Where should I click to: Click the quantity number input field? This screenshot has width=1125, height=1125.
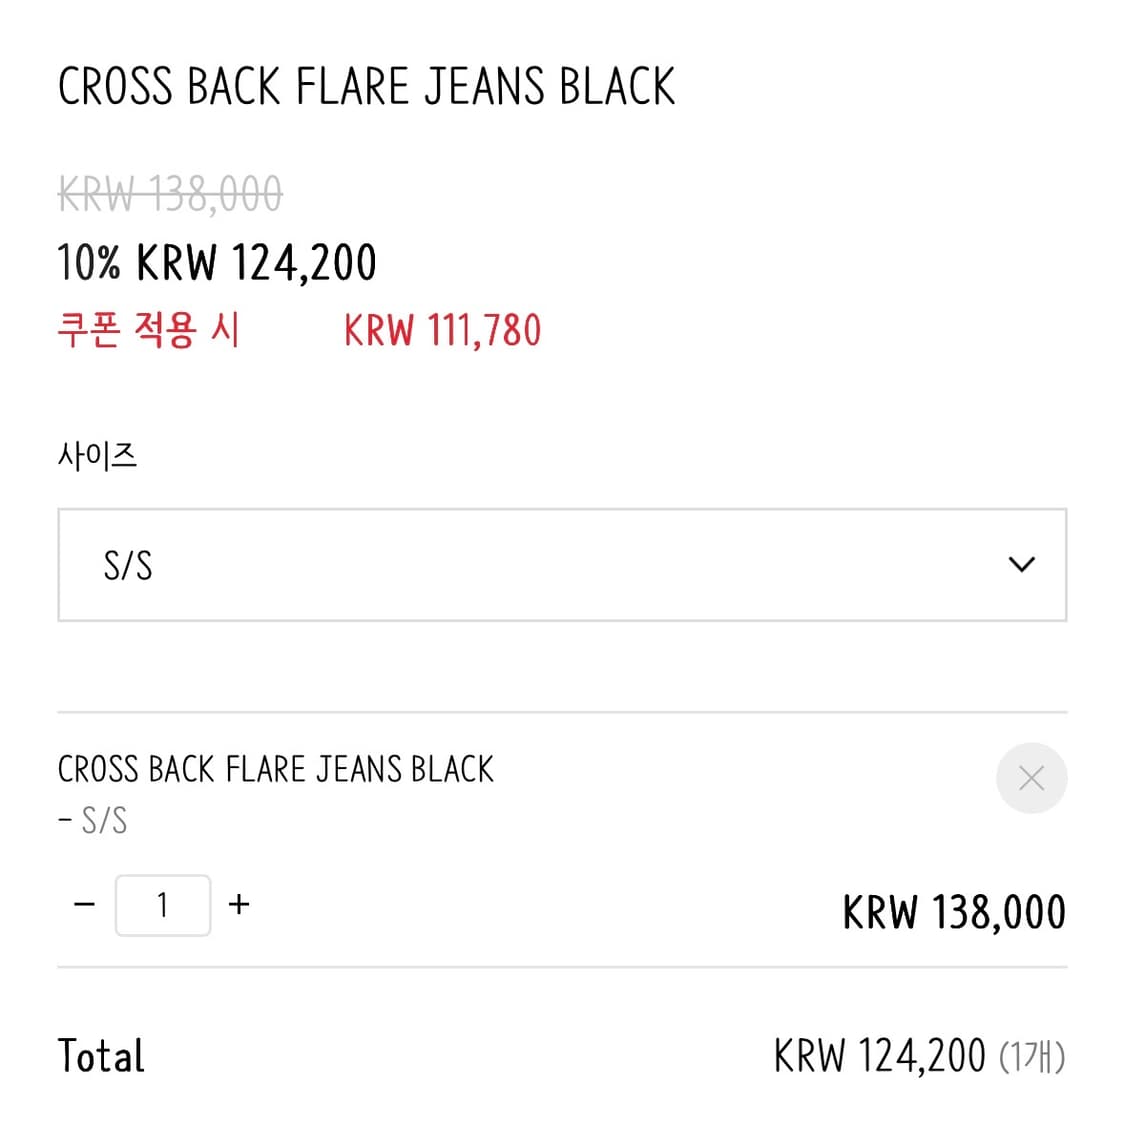pyautogui.click(x=163, y=905)
